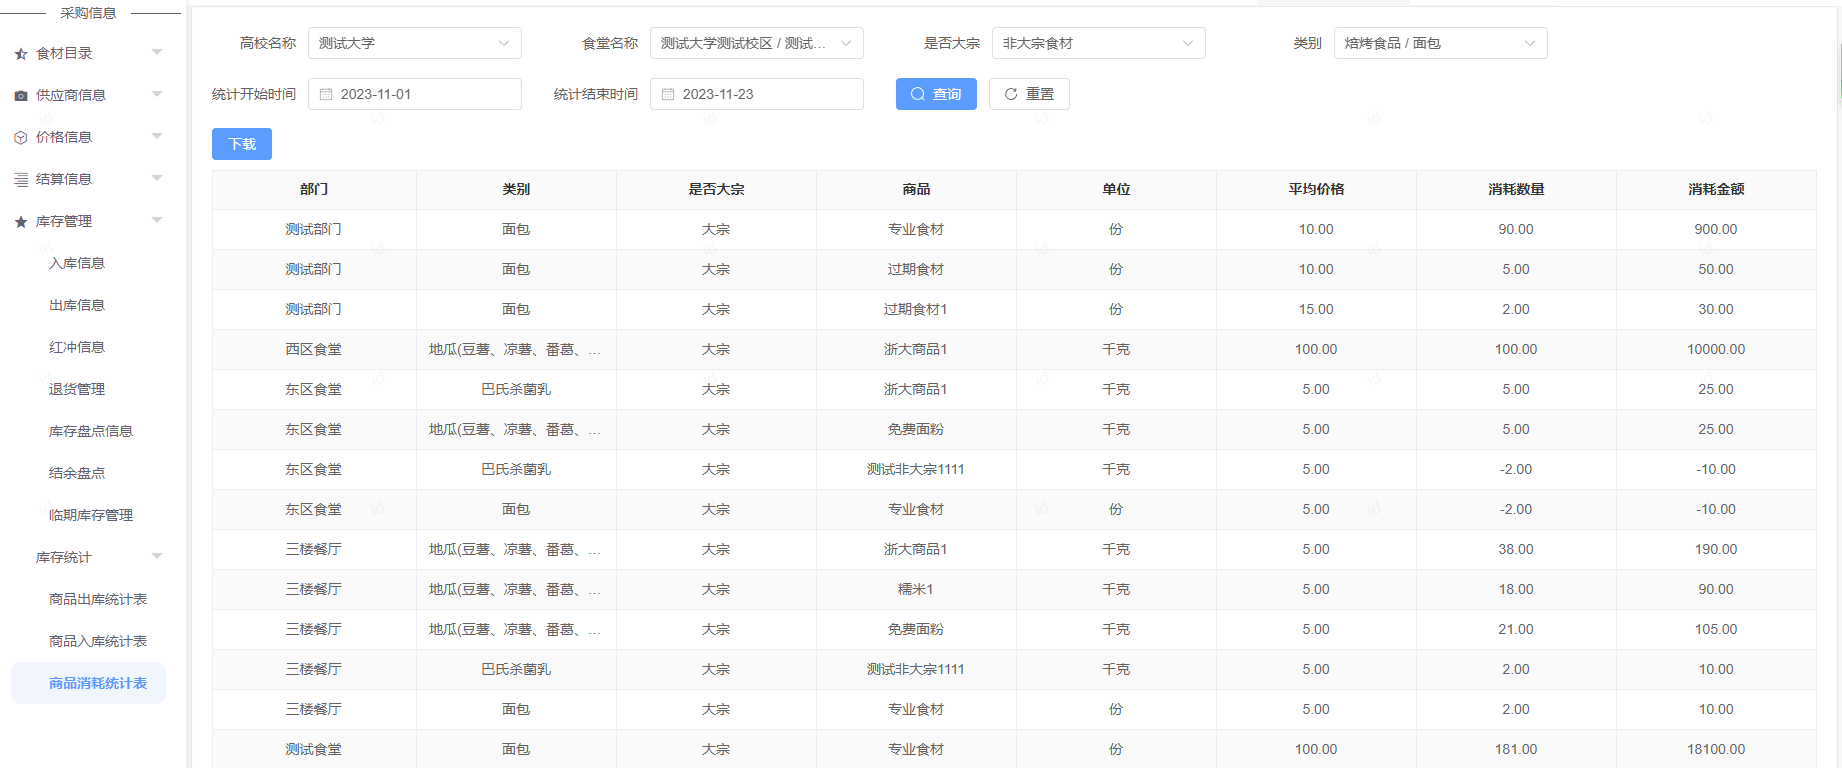Image resolution: width=1842 pixels, height=768 pixels.
Task: Click the star icon beside 食材目录
Action: click(x=20, y=54)
